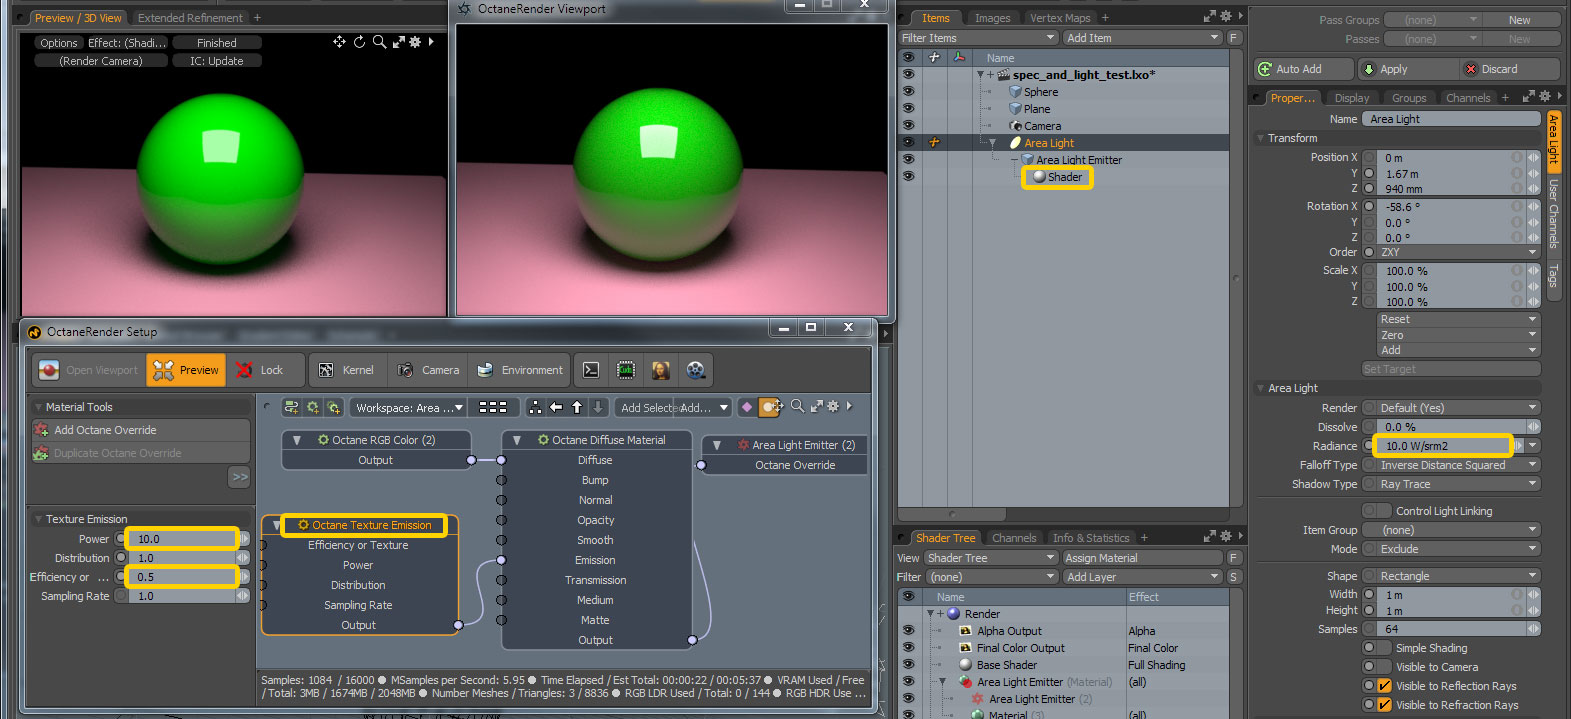Click the Radiance value field
Image resolution: width=1571 pixels, height=719 pixels.
[x=1443, y=446]
